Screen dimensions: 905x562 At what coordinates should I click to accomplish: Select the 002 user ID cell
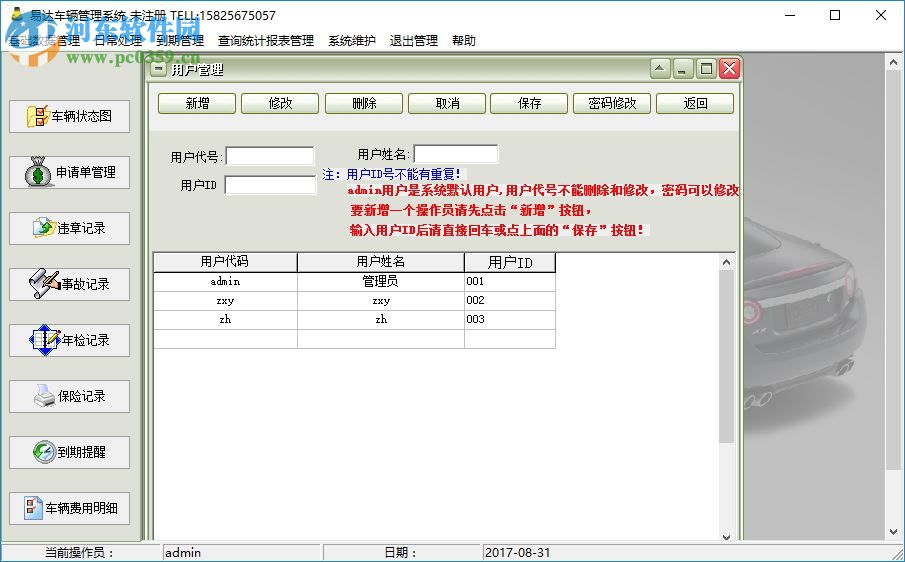coord(510,301)
